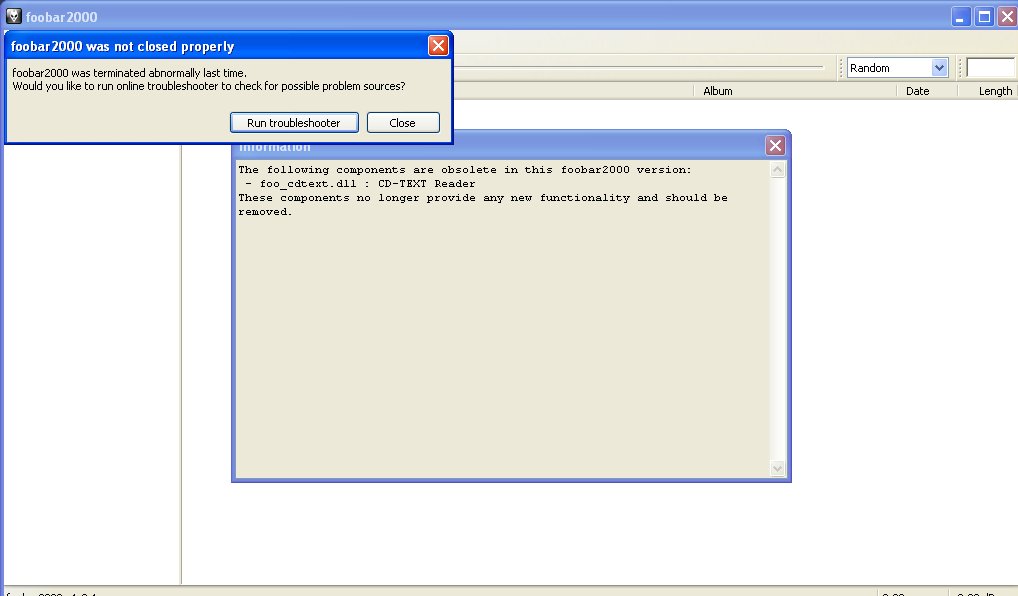
Task: Click scroll down arrow in Information window
Action: [777, 468]
